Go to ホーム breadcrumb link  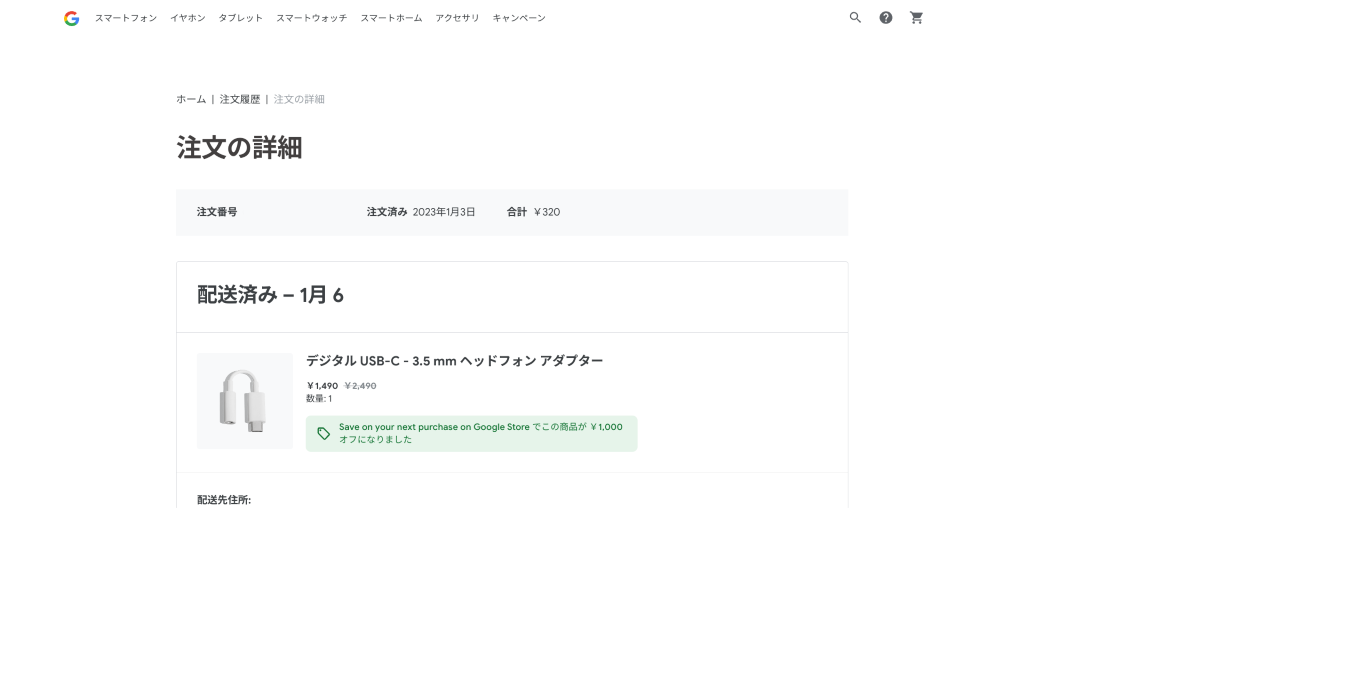tap(191, 99)
